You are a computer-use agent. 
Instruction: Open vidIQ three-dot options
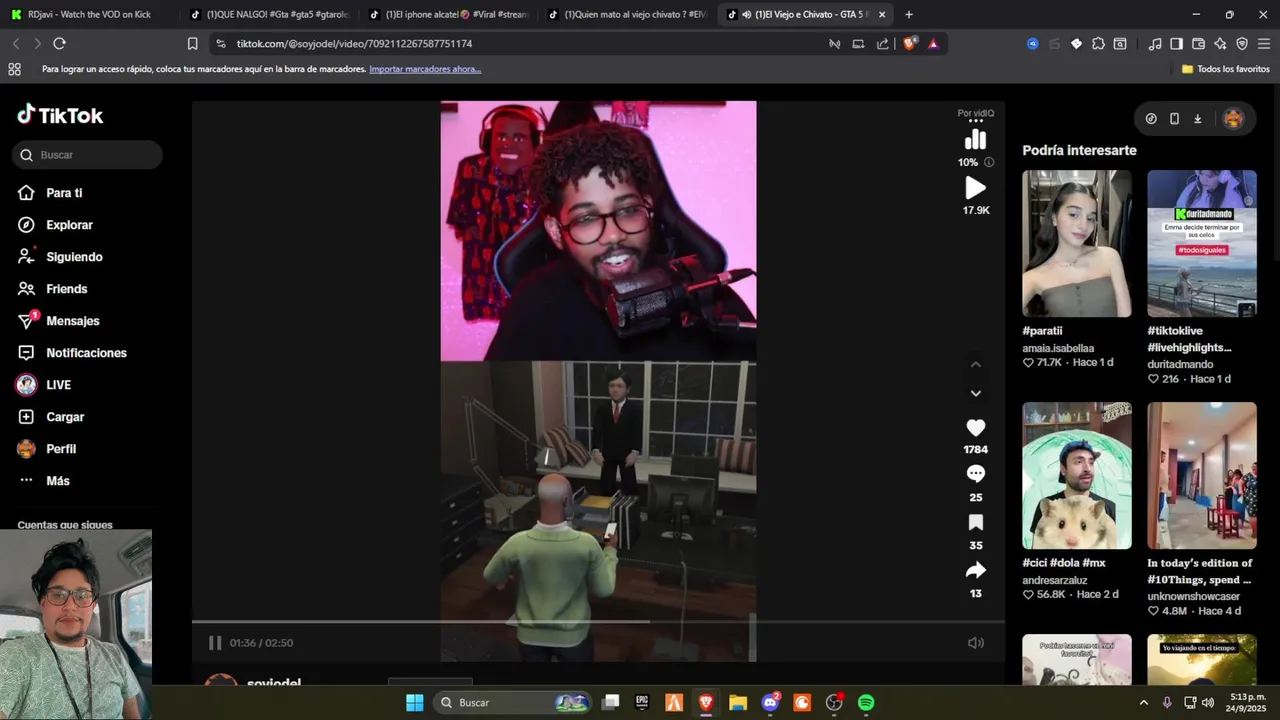coord(976,122)
